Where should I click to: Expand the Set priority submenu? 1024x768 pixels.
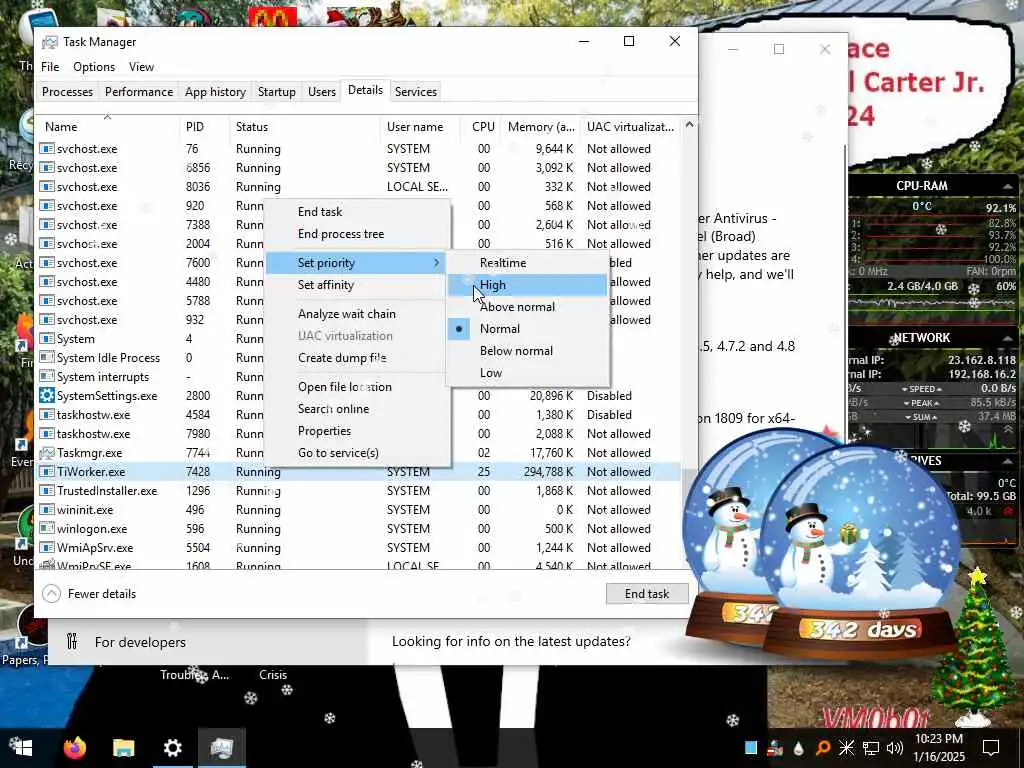click(x=357, y=263)
